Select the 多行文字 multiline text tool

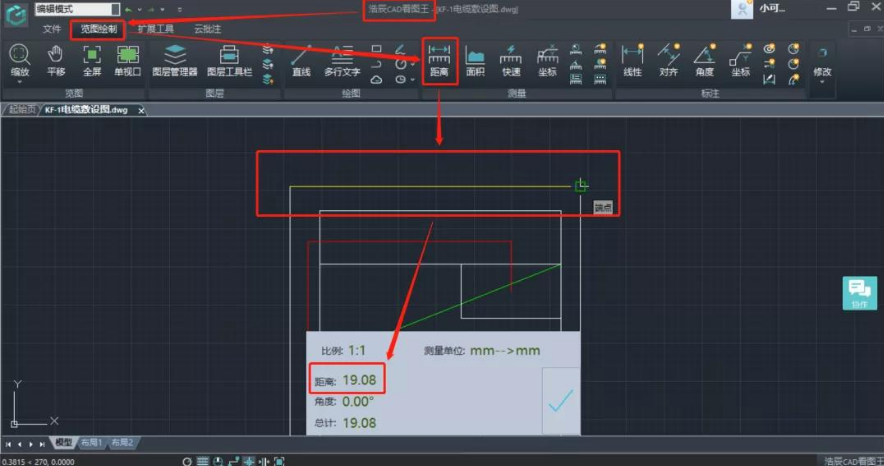click(x=342, y=60)
